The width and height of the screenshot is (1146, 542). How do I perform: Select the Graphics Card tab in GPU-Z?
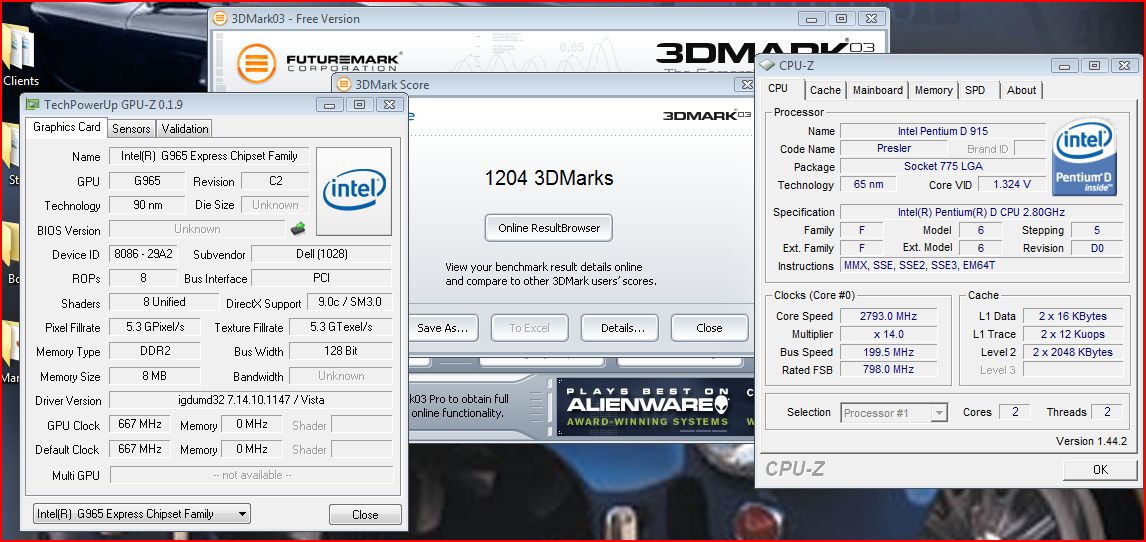pos(67,127)
